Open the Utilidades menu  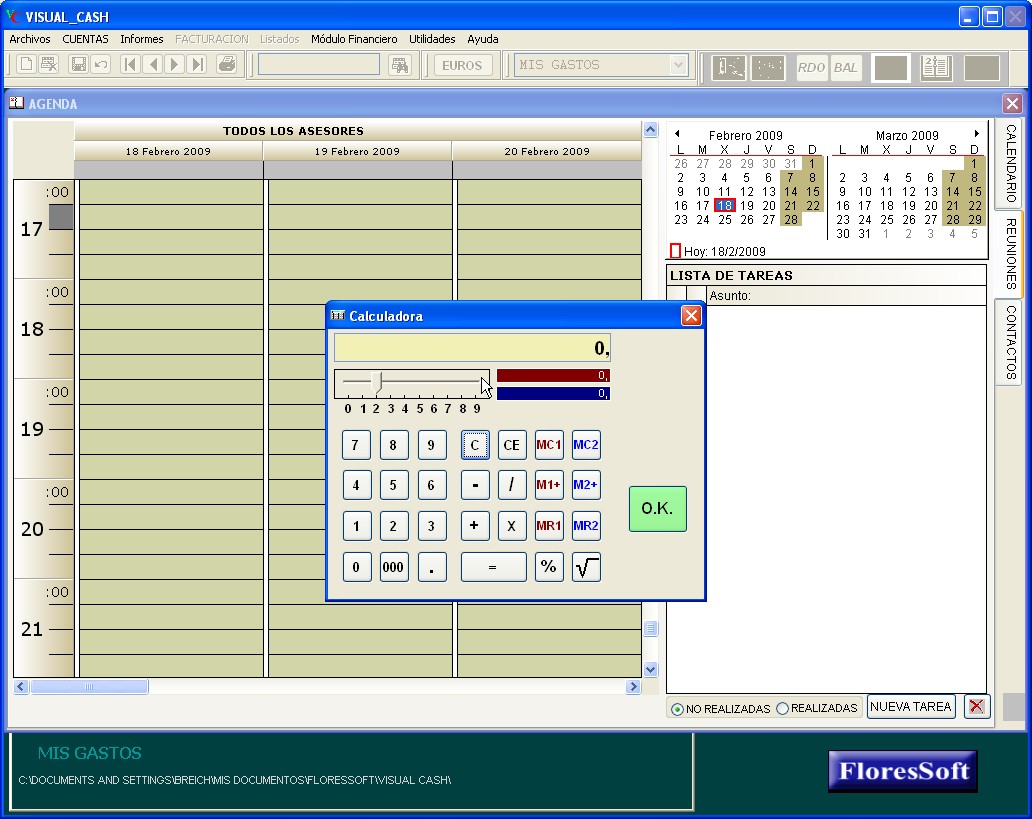click(x=432, y=39)
